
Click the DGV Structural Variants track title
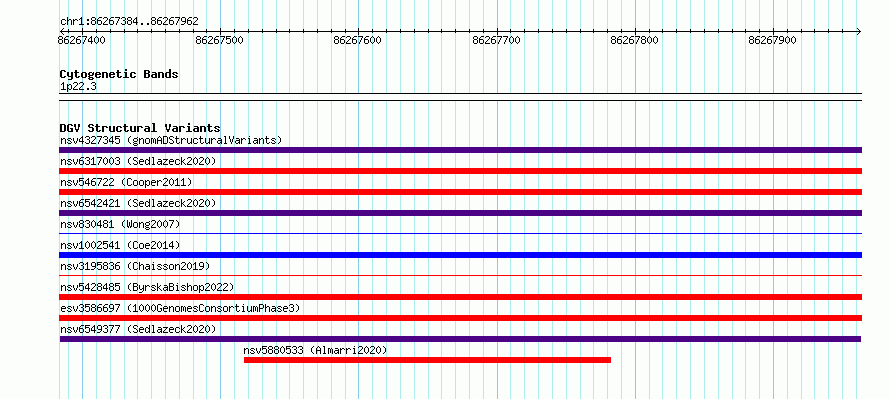click(x=140, y=128)
